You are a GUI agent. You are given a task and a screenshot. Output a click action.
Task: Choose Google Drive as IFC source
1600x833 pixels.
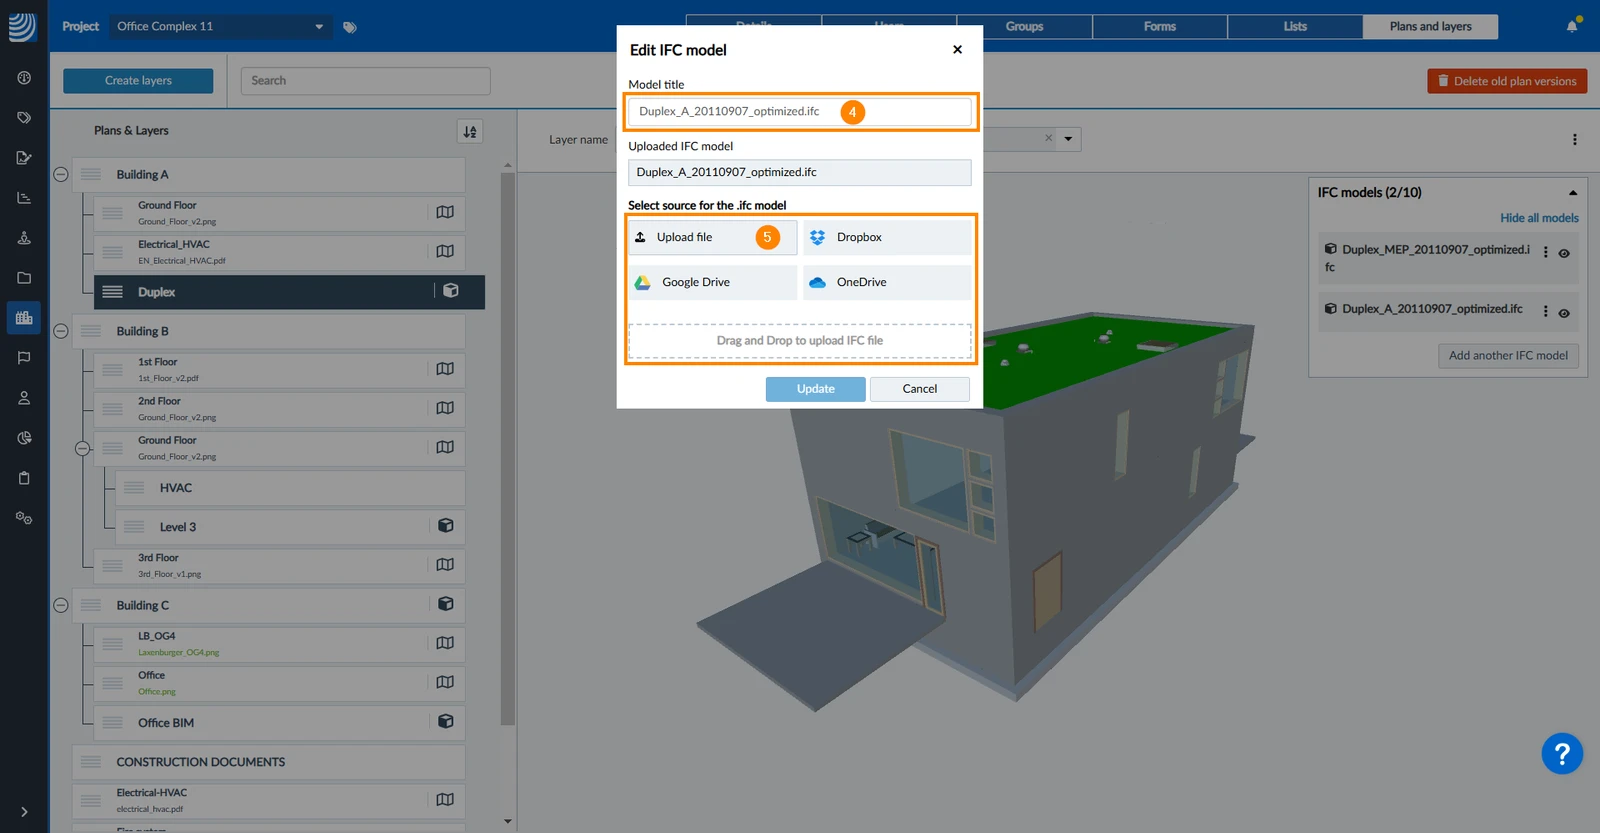(712, 282)
